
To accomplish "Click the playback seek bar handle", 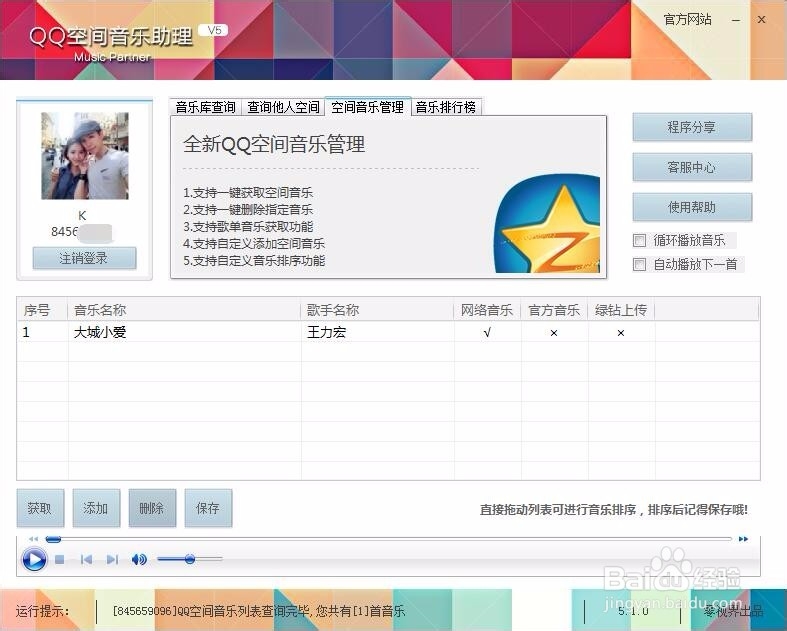I will (x=53, y=539).
